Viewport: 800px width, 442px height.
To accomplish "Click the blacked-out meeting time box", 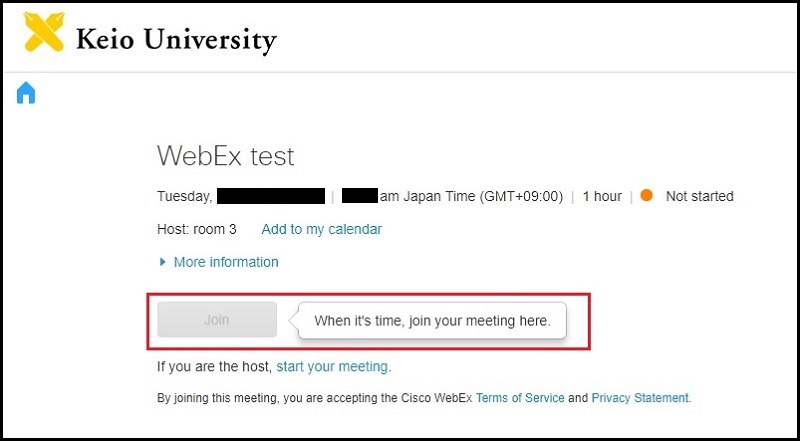I will (359, 196).
